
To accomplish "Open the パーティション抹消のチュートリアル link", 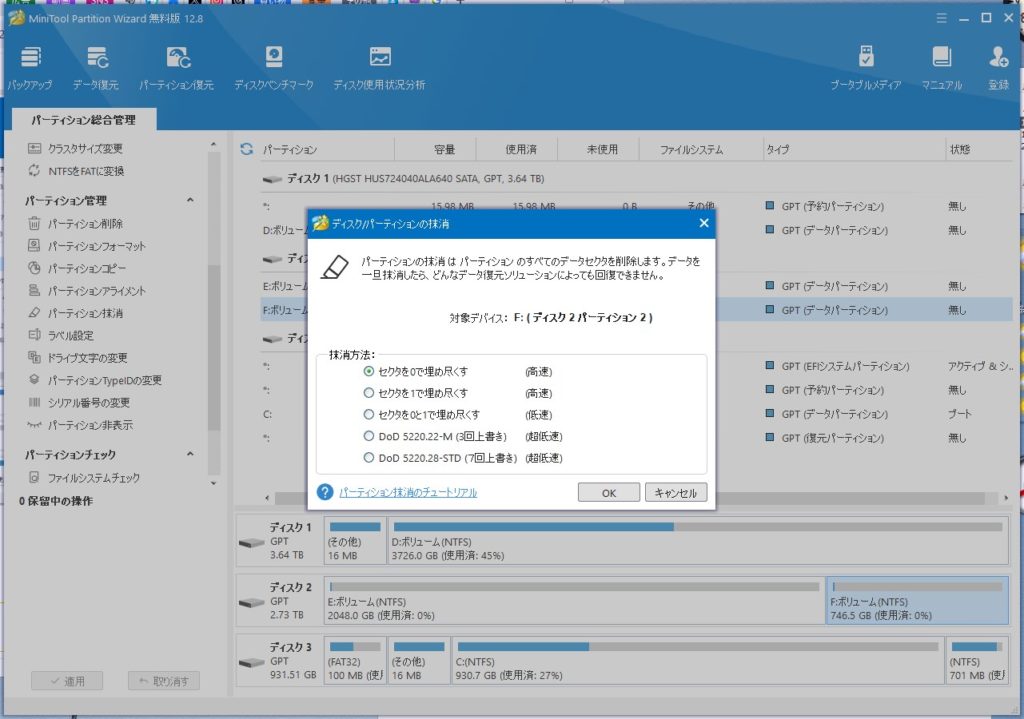I will point(407,492).
